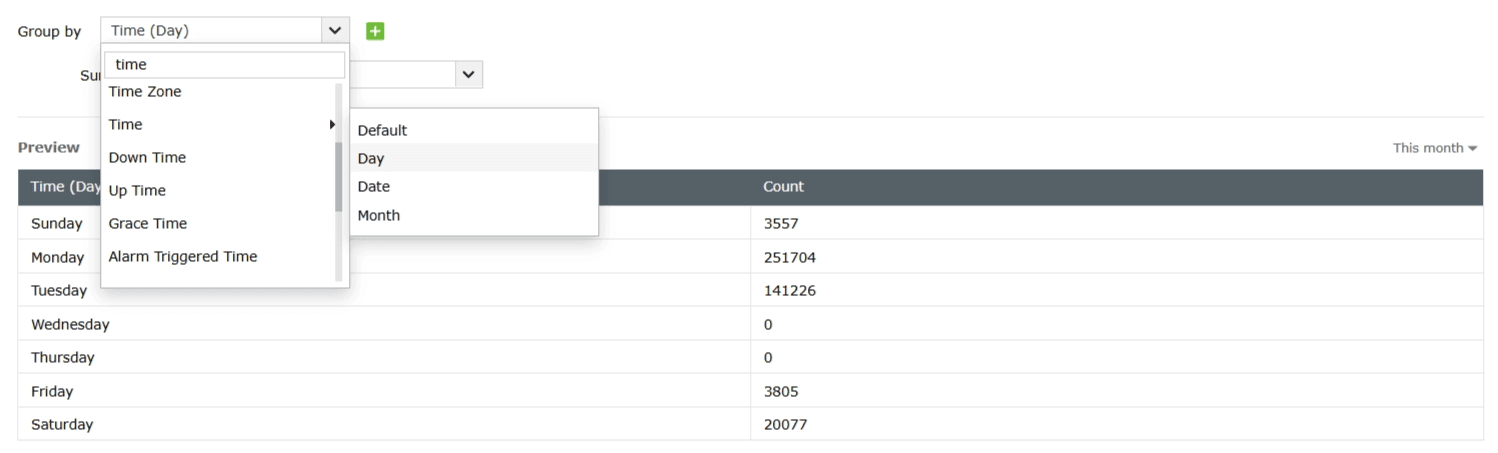The image size is (1498, 453).
Task: Select Date from the Time submenu
Action: [374, 187]
